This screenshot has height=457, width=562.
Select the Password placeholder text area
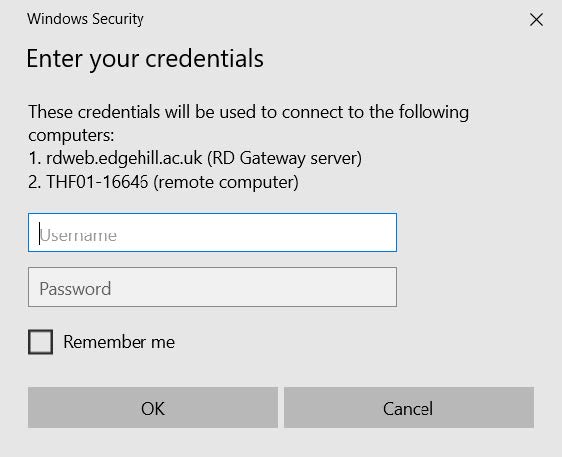(x=75, y=289)
